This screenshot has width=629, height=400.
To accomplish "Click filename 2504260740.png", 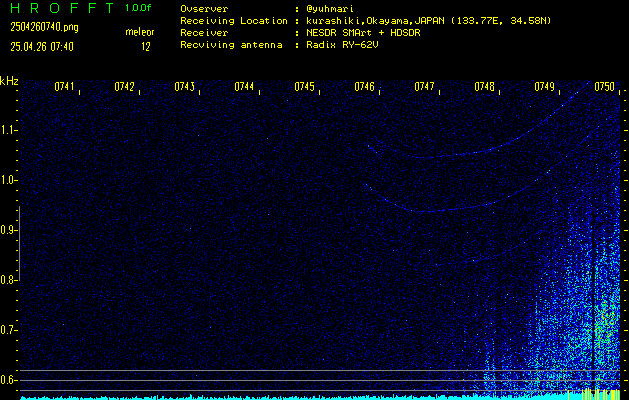I will click(x=45, y=27).
